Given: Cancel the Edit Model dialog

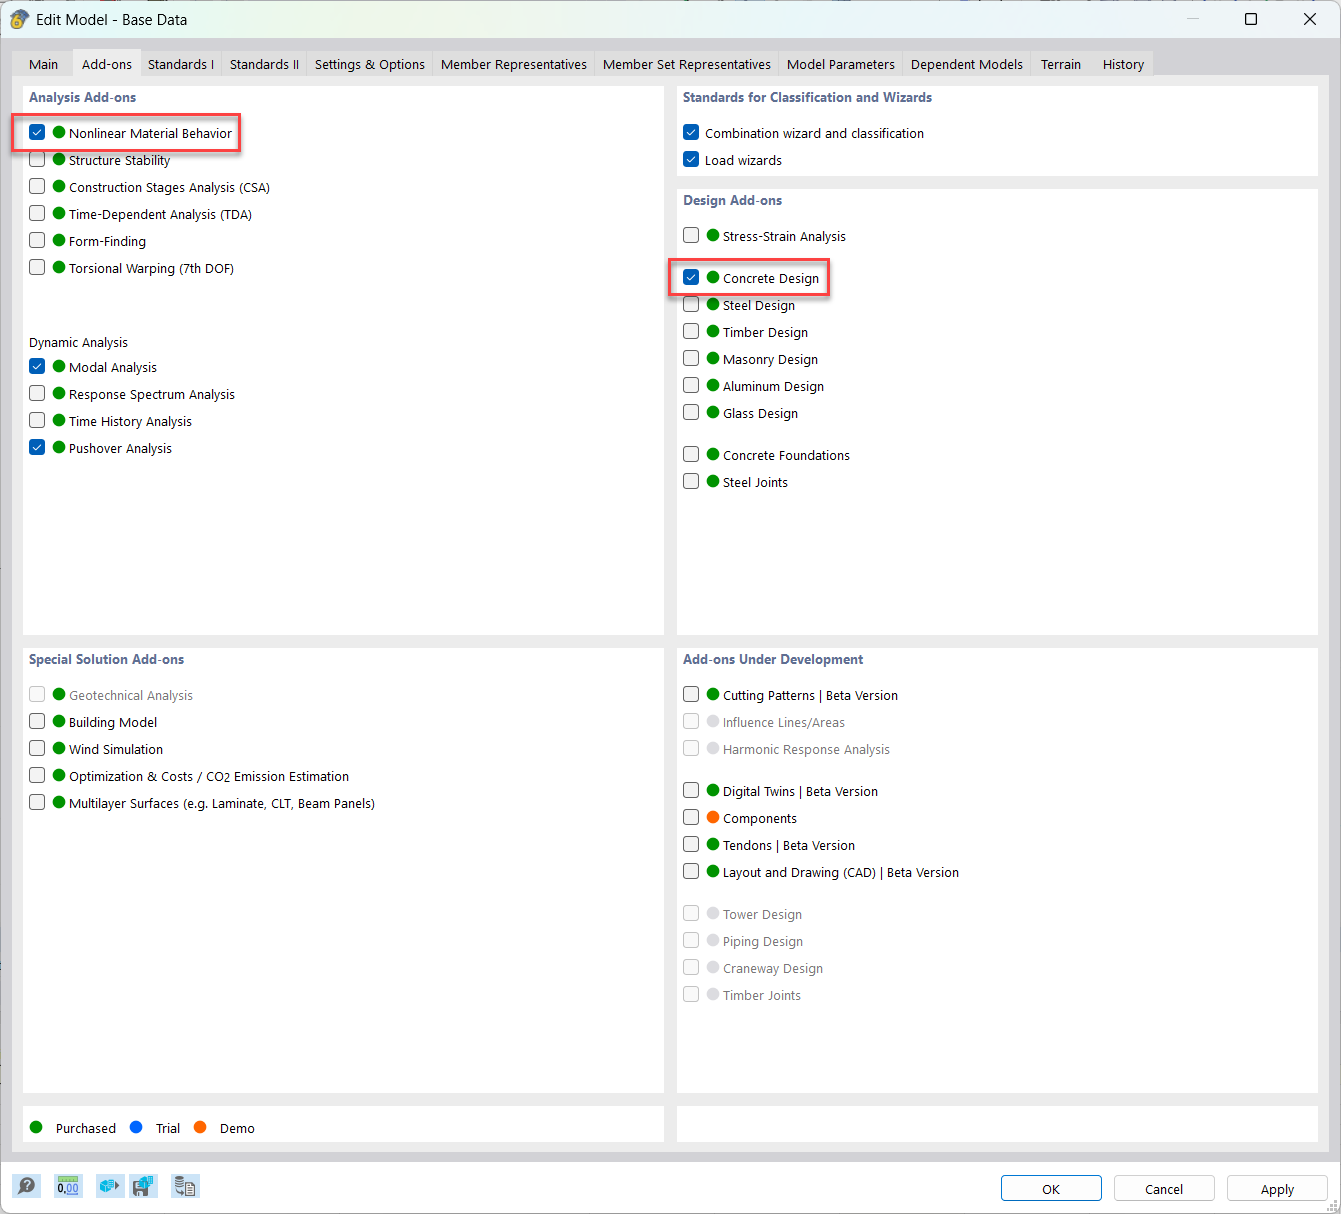Looking at the screenshot, I should click(x=1164, y=1188).
